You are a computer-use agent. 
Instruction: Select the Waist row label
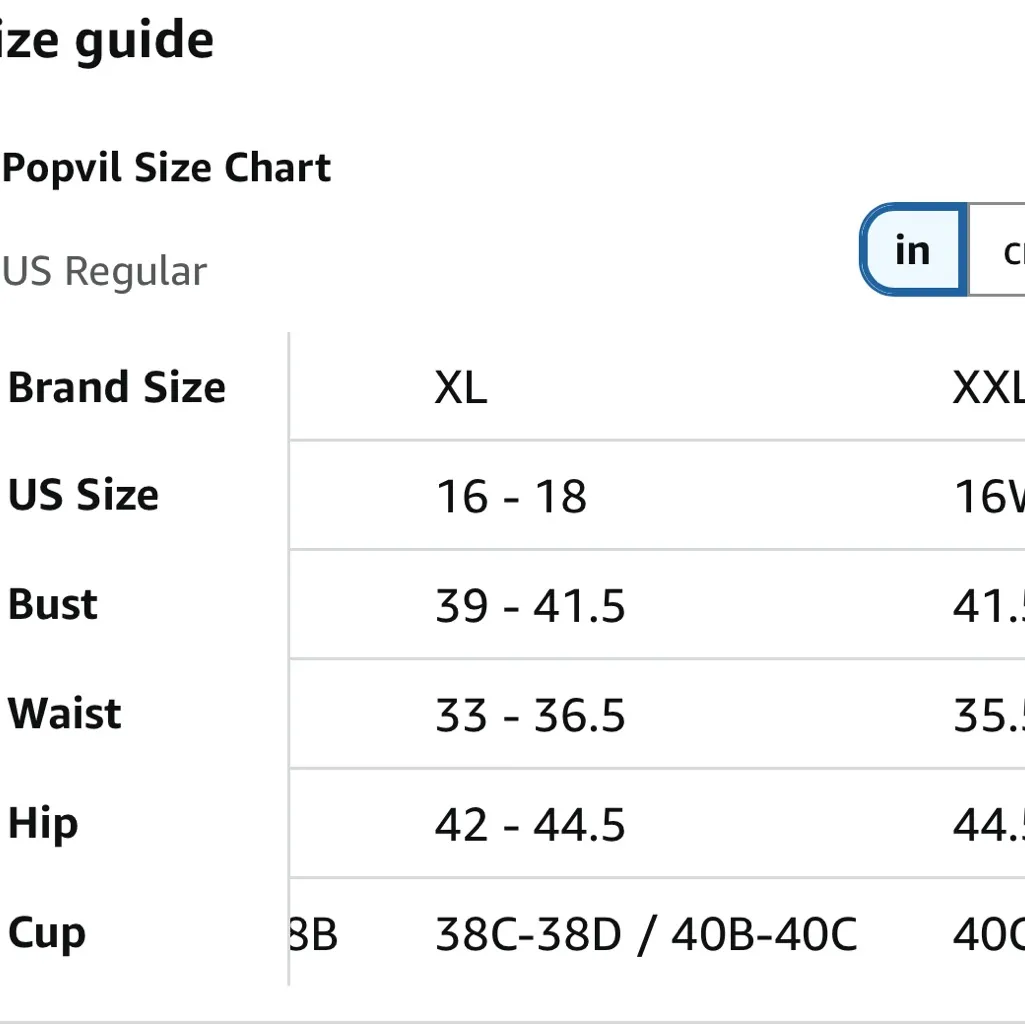pyautogui.click(x=64, y=713)
